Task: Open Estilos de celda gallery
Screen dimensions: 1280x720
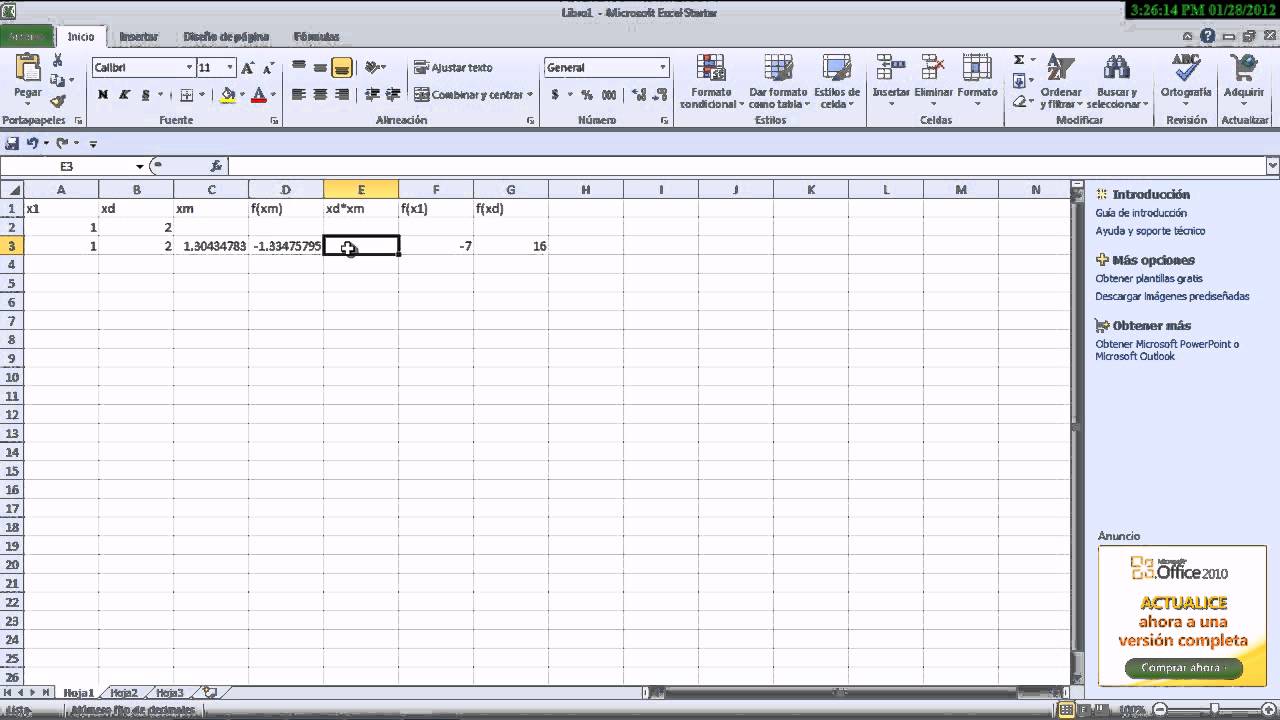Action: coord(837,81)
